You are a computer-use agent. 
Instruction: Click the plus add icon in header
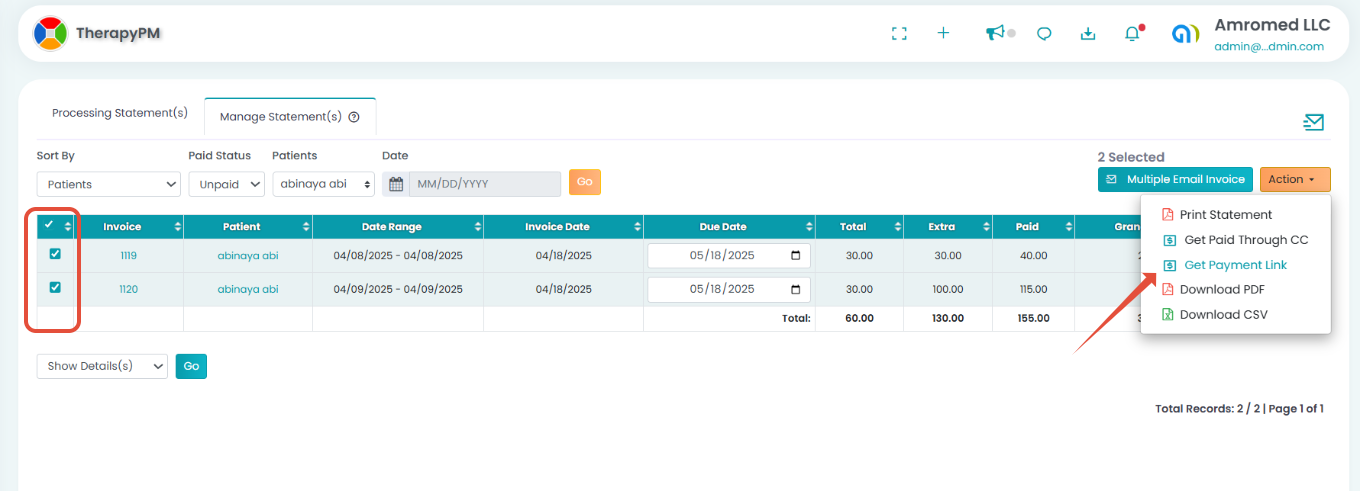(943, 33)
